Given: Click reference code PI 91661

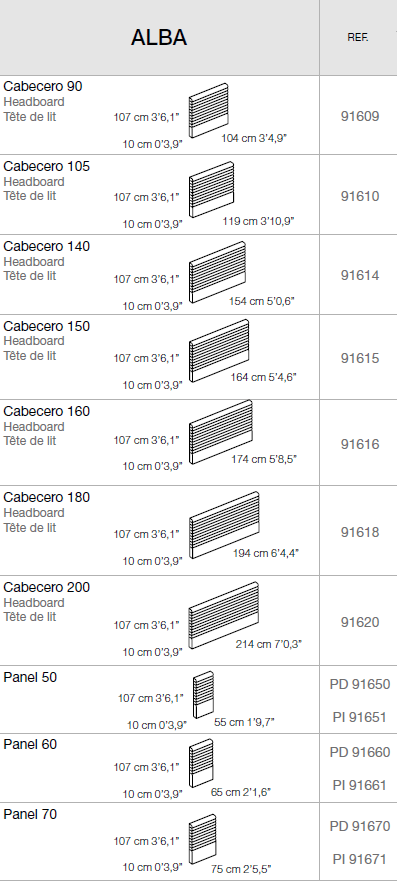Looking at the screenshot, I should [360, 785].
